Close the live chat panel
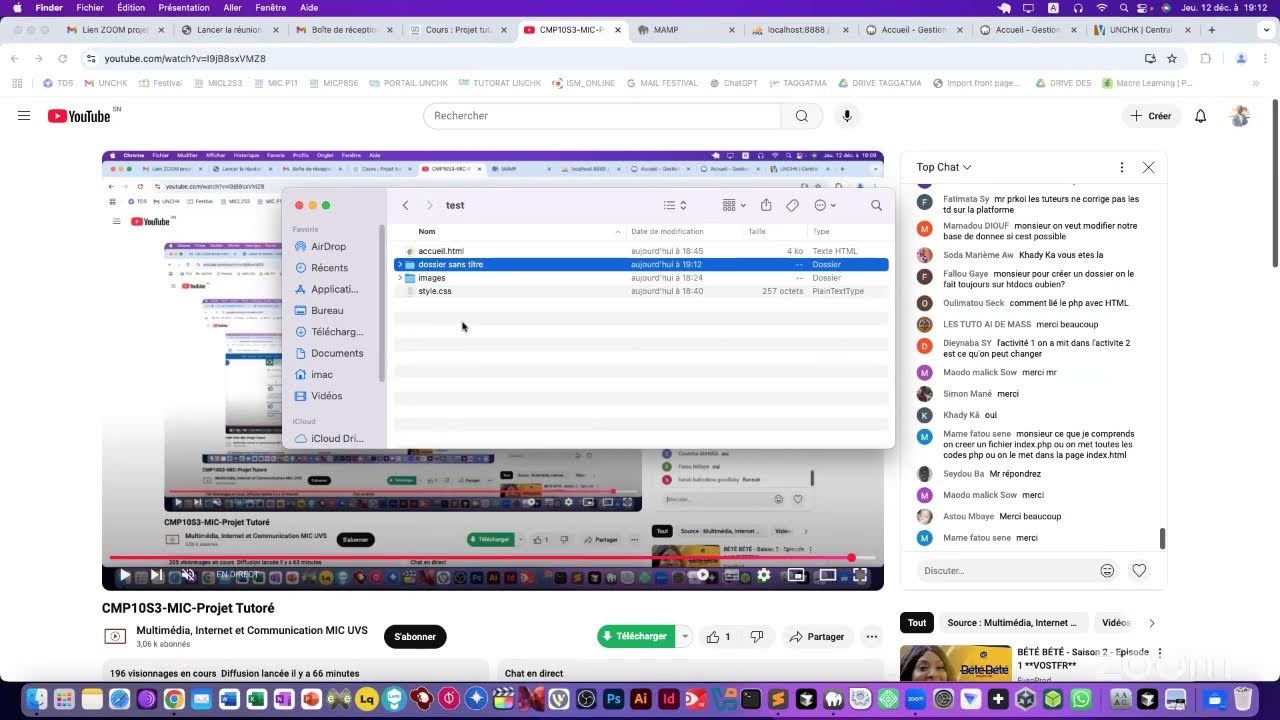Image resolution: width=1280 pixels, height=720 pixels. (x=1148, y=167)
